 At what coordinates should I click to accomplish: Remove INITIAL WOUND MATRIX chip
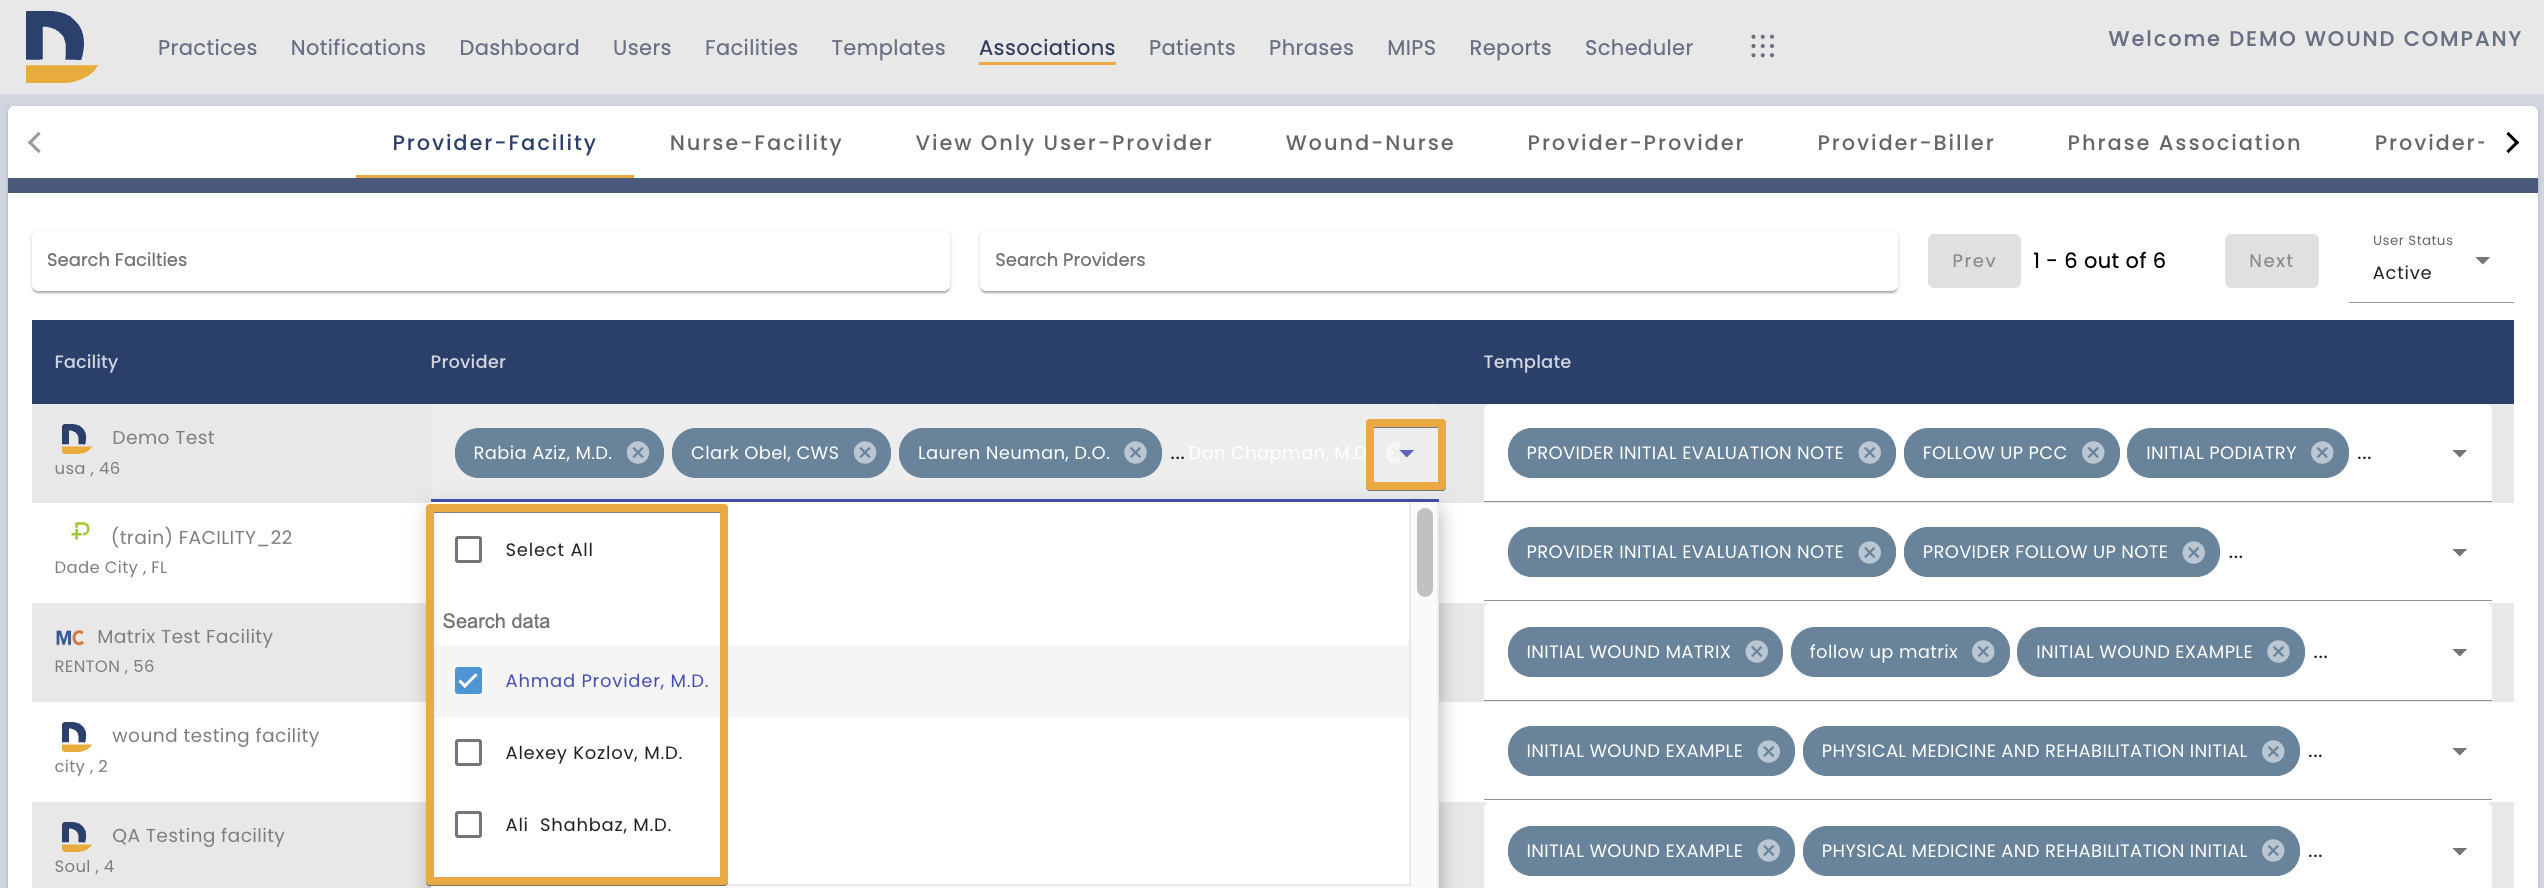pyautogui.click(x=1756, y=652)
